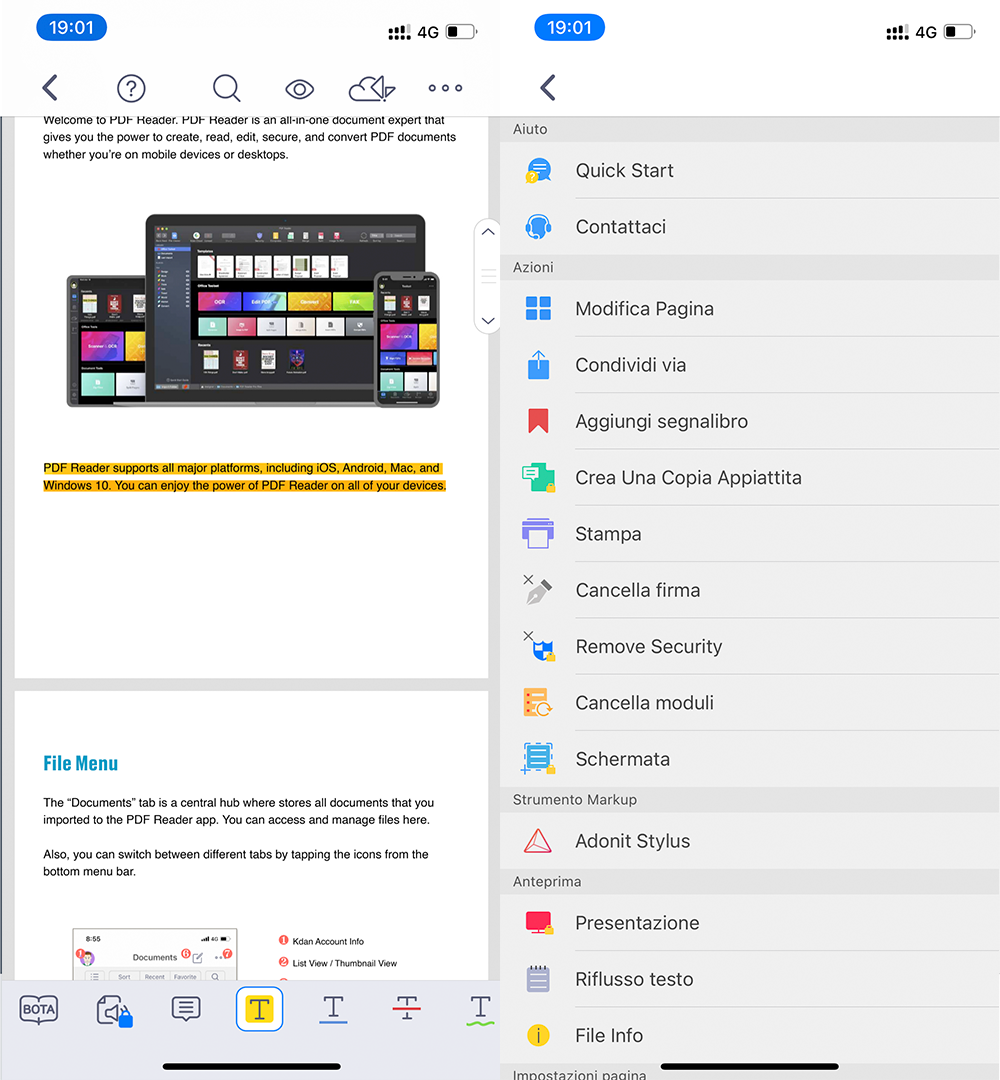Viewport: 1000px width, 1080px height.
Task: Select the green squiggly underline tool
Action: click(x=480, y=1009)
